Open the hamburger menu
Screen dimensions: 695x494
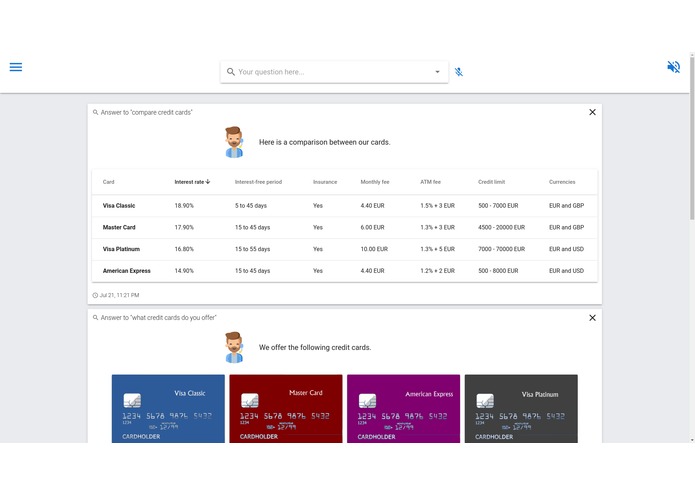click(16, 67)
